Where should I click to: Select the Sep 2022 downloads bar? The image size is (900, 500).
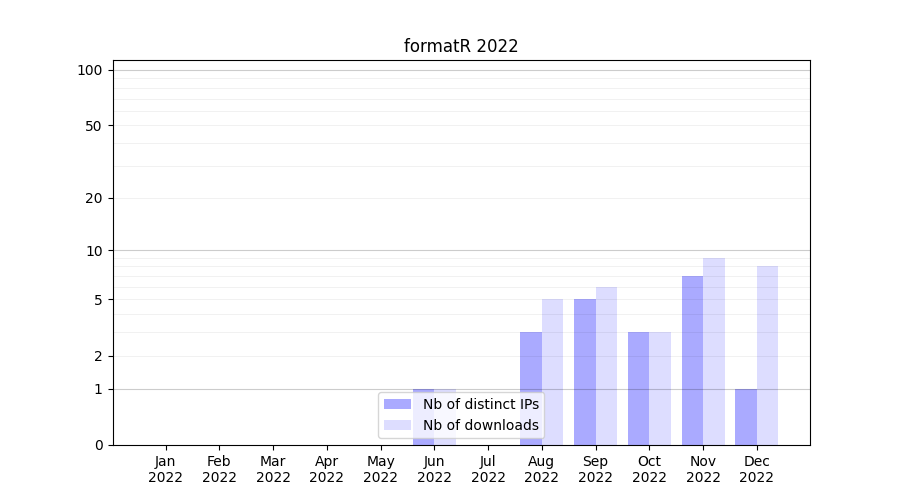point(606,365)
